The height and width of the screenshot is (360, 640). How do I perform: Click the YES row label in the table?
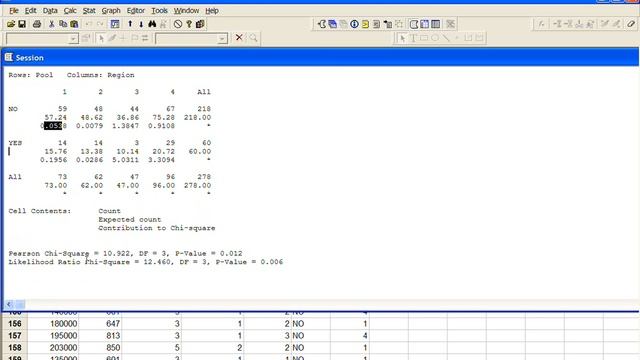coord(15,143)
